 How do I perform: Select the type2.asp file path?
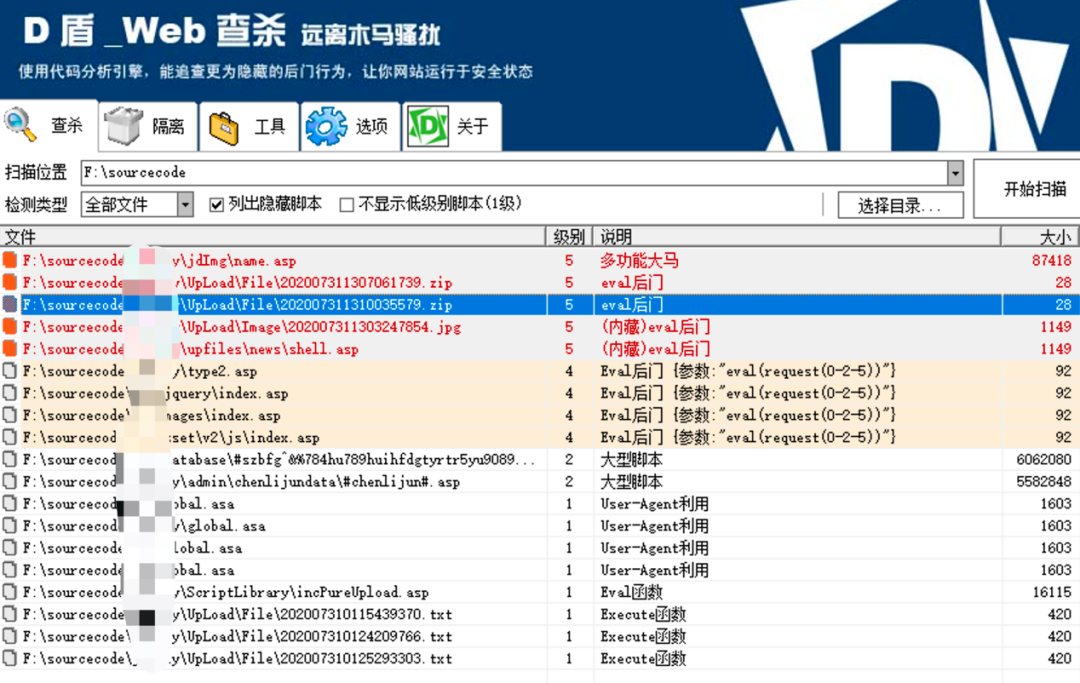pyautogui.click(x=140, y=371)
